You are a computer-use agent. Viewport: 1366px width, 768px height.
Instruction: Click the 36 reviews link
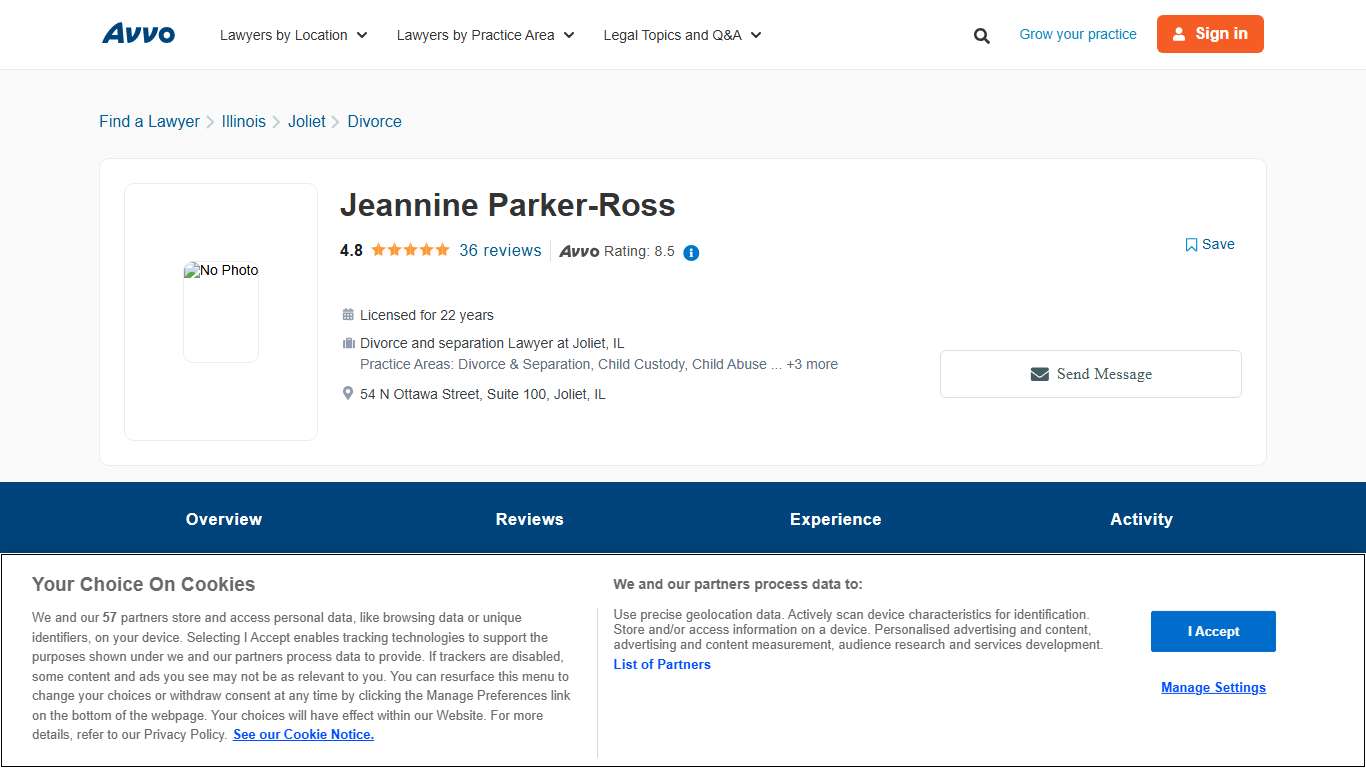tap(500, 250)
